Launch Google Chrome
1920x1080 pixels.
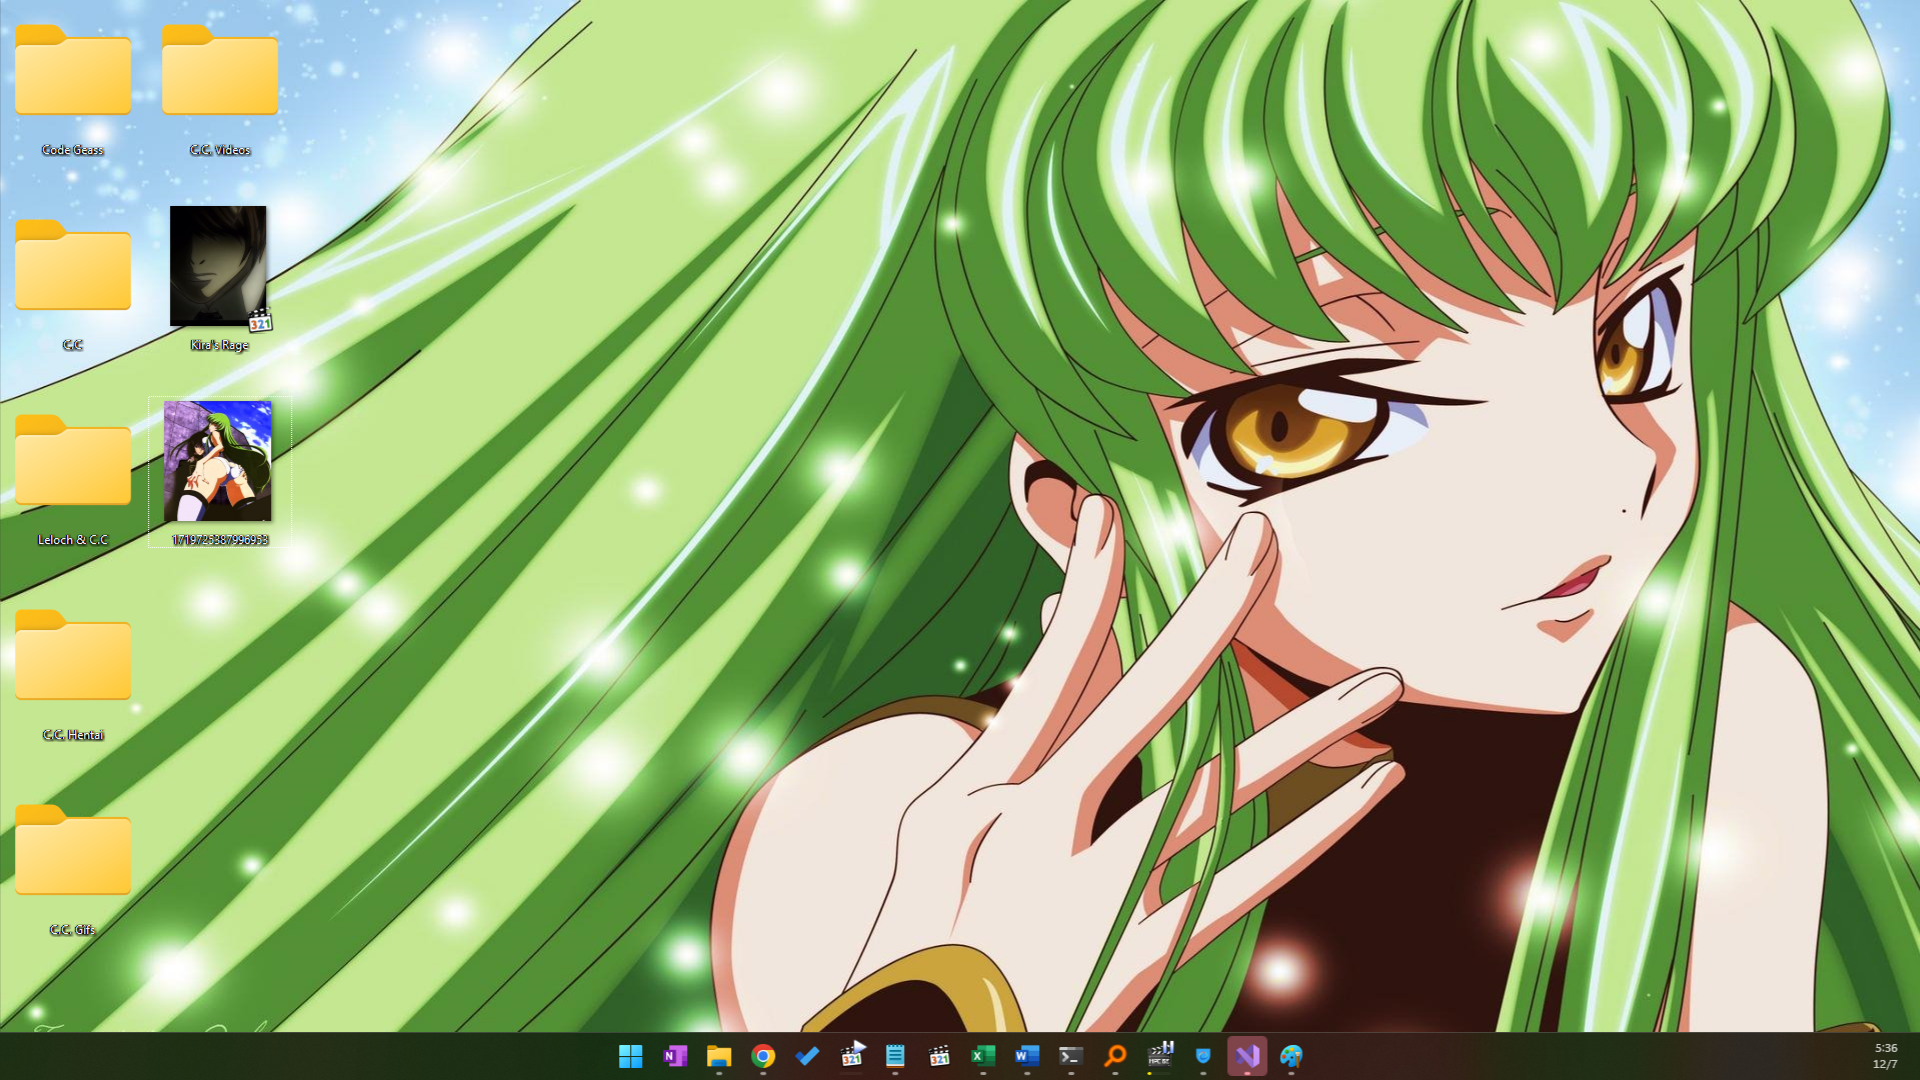coord(763,1056)
